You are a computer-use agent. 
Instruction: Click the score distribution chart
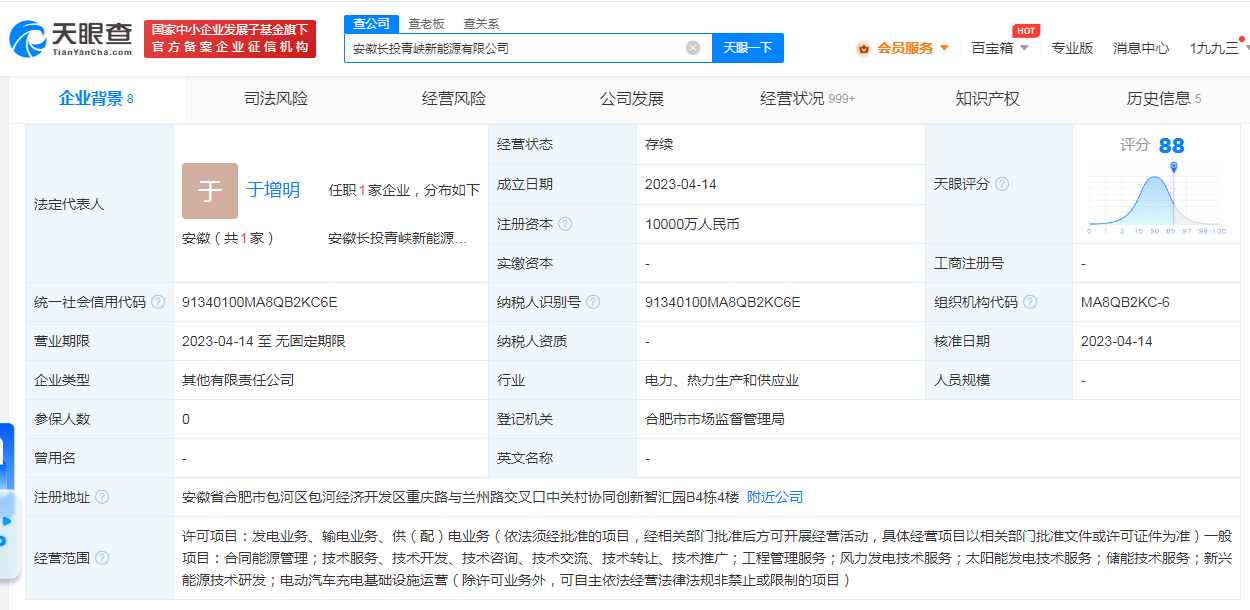[1157, 199]
